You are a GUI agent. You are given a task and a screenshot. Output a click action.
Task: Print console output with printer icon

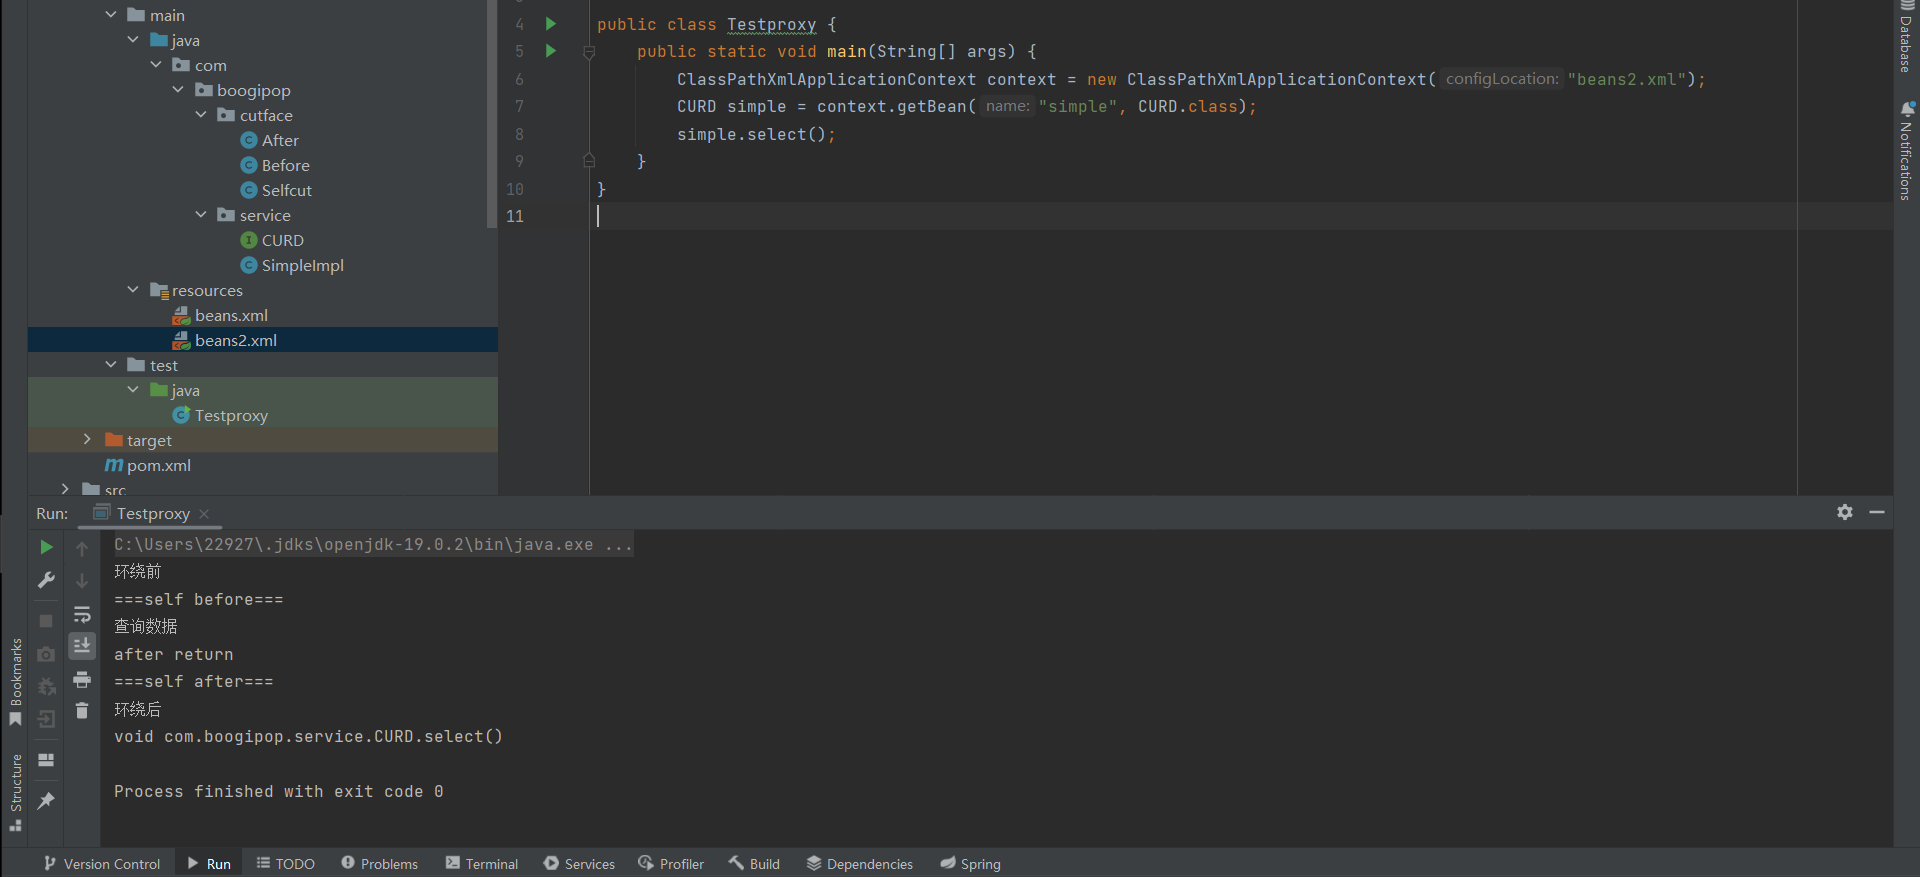[x=82, y=680]
